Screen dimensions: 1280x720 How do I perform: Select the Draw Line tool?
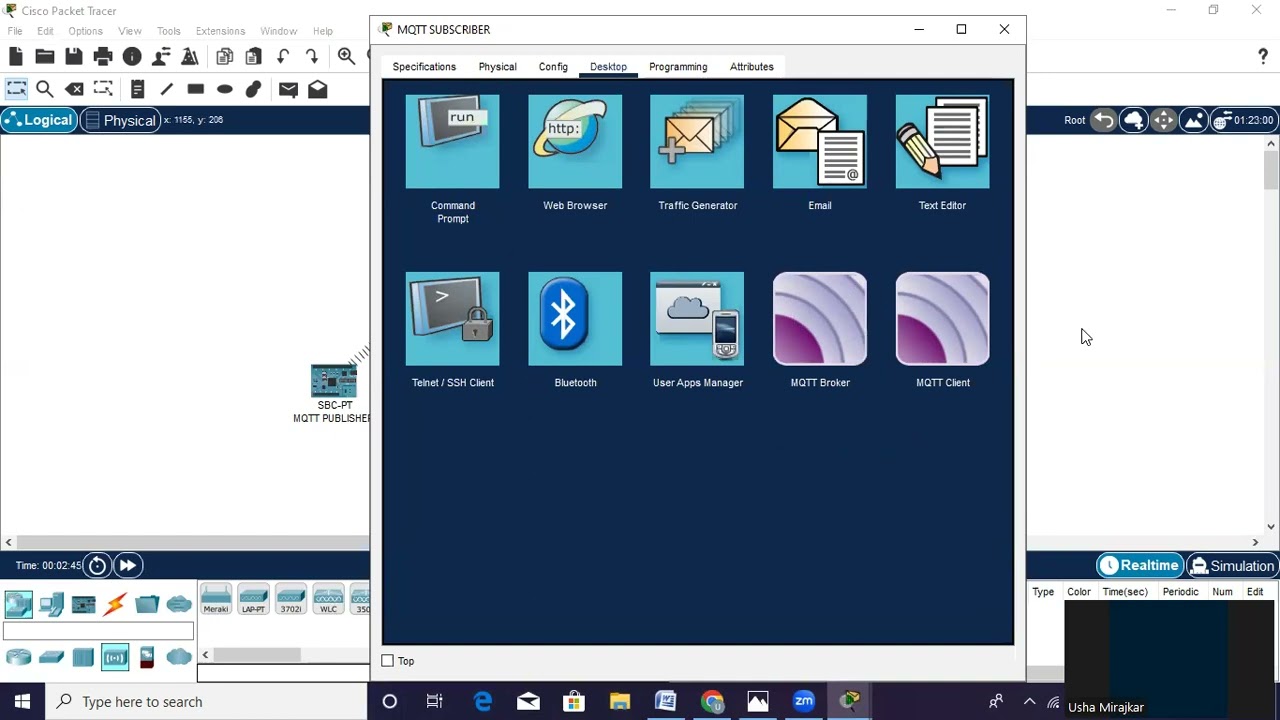click(x=167, y=89)
